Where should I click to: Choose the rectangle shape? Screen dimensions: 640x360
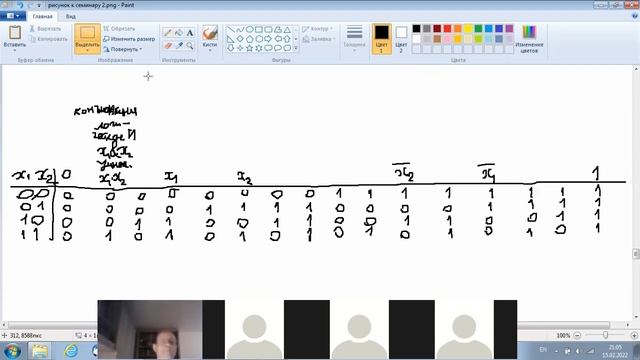coord(259,29)
